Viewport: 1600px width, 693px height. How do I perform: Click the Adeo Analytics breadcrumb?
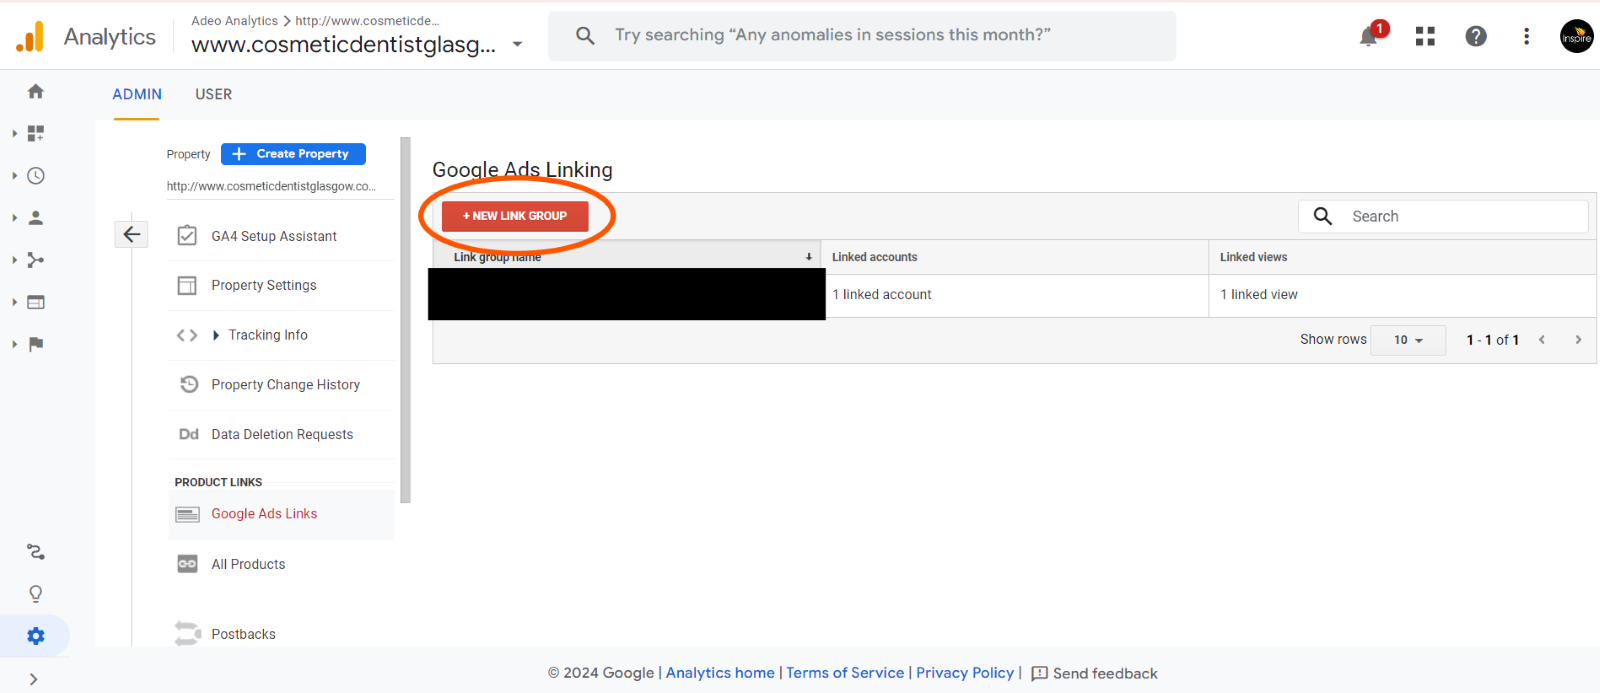click(x=235, y=21)
